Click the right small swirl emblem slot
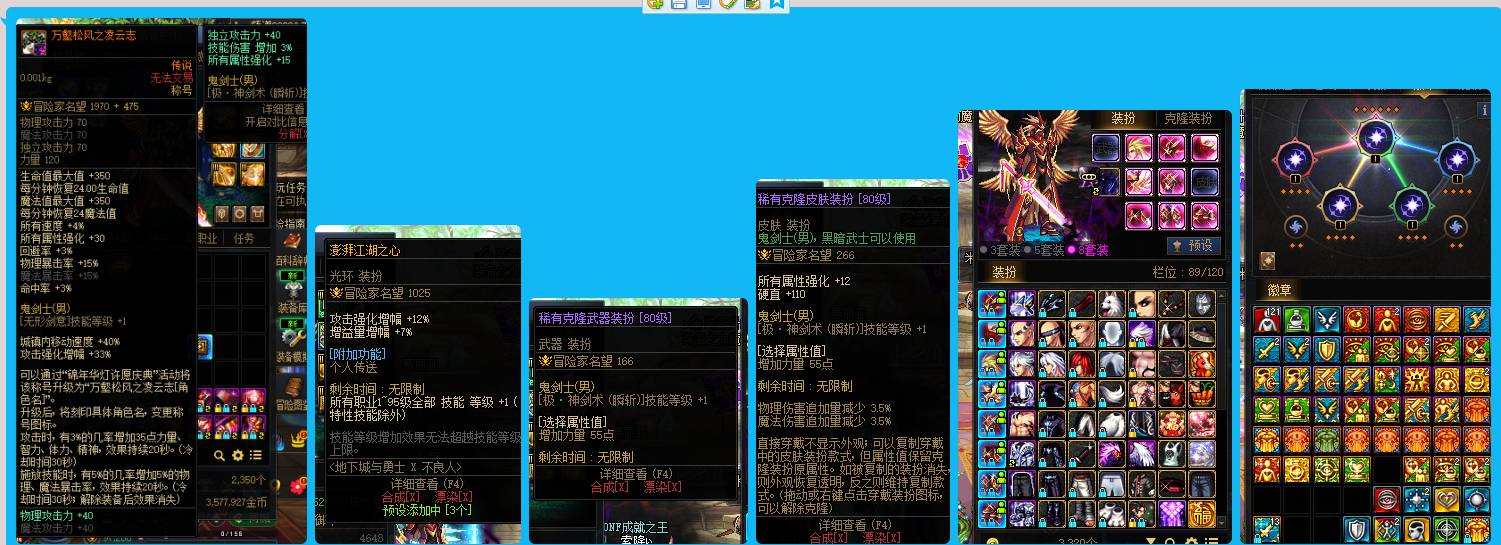1501x545 pixels. [x=1455, y=227]
